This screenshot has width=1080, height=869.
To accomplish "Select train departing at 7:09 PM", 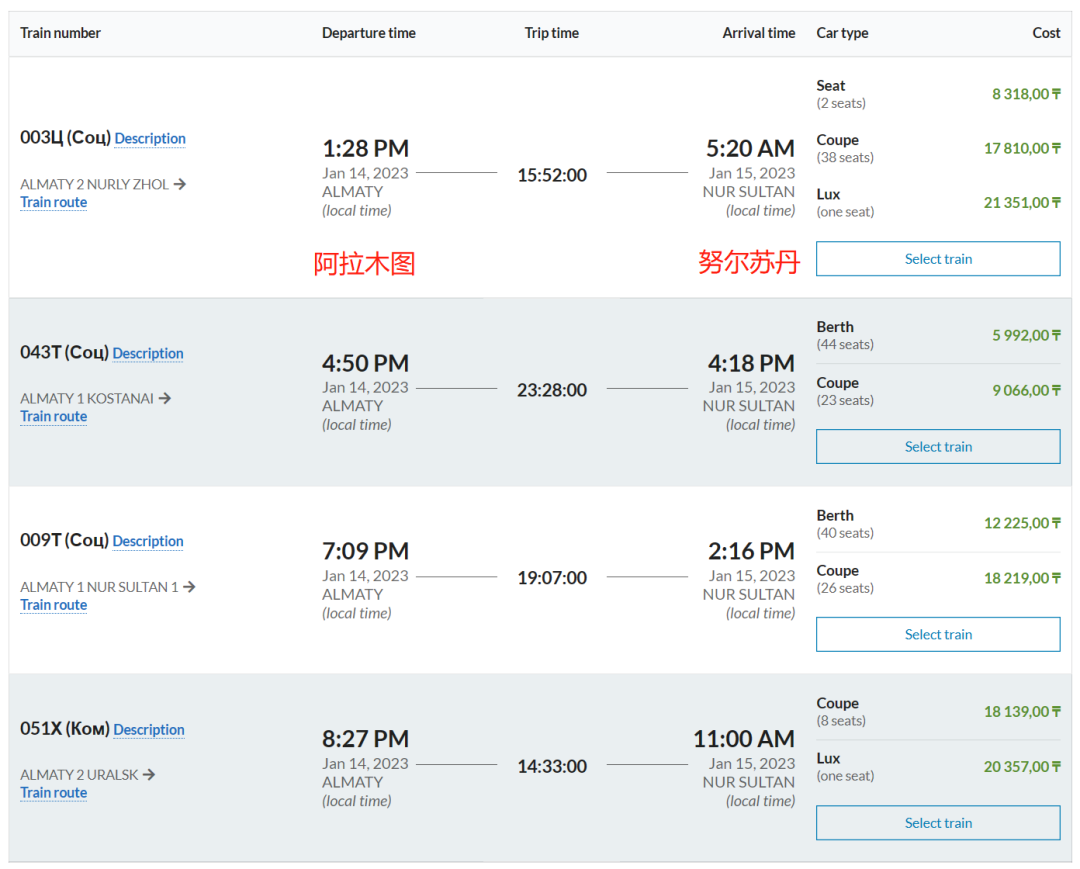I will pos(938,635).
